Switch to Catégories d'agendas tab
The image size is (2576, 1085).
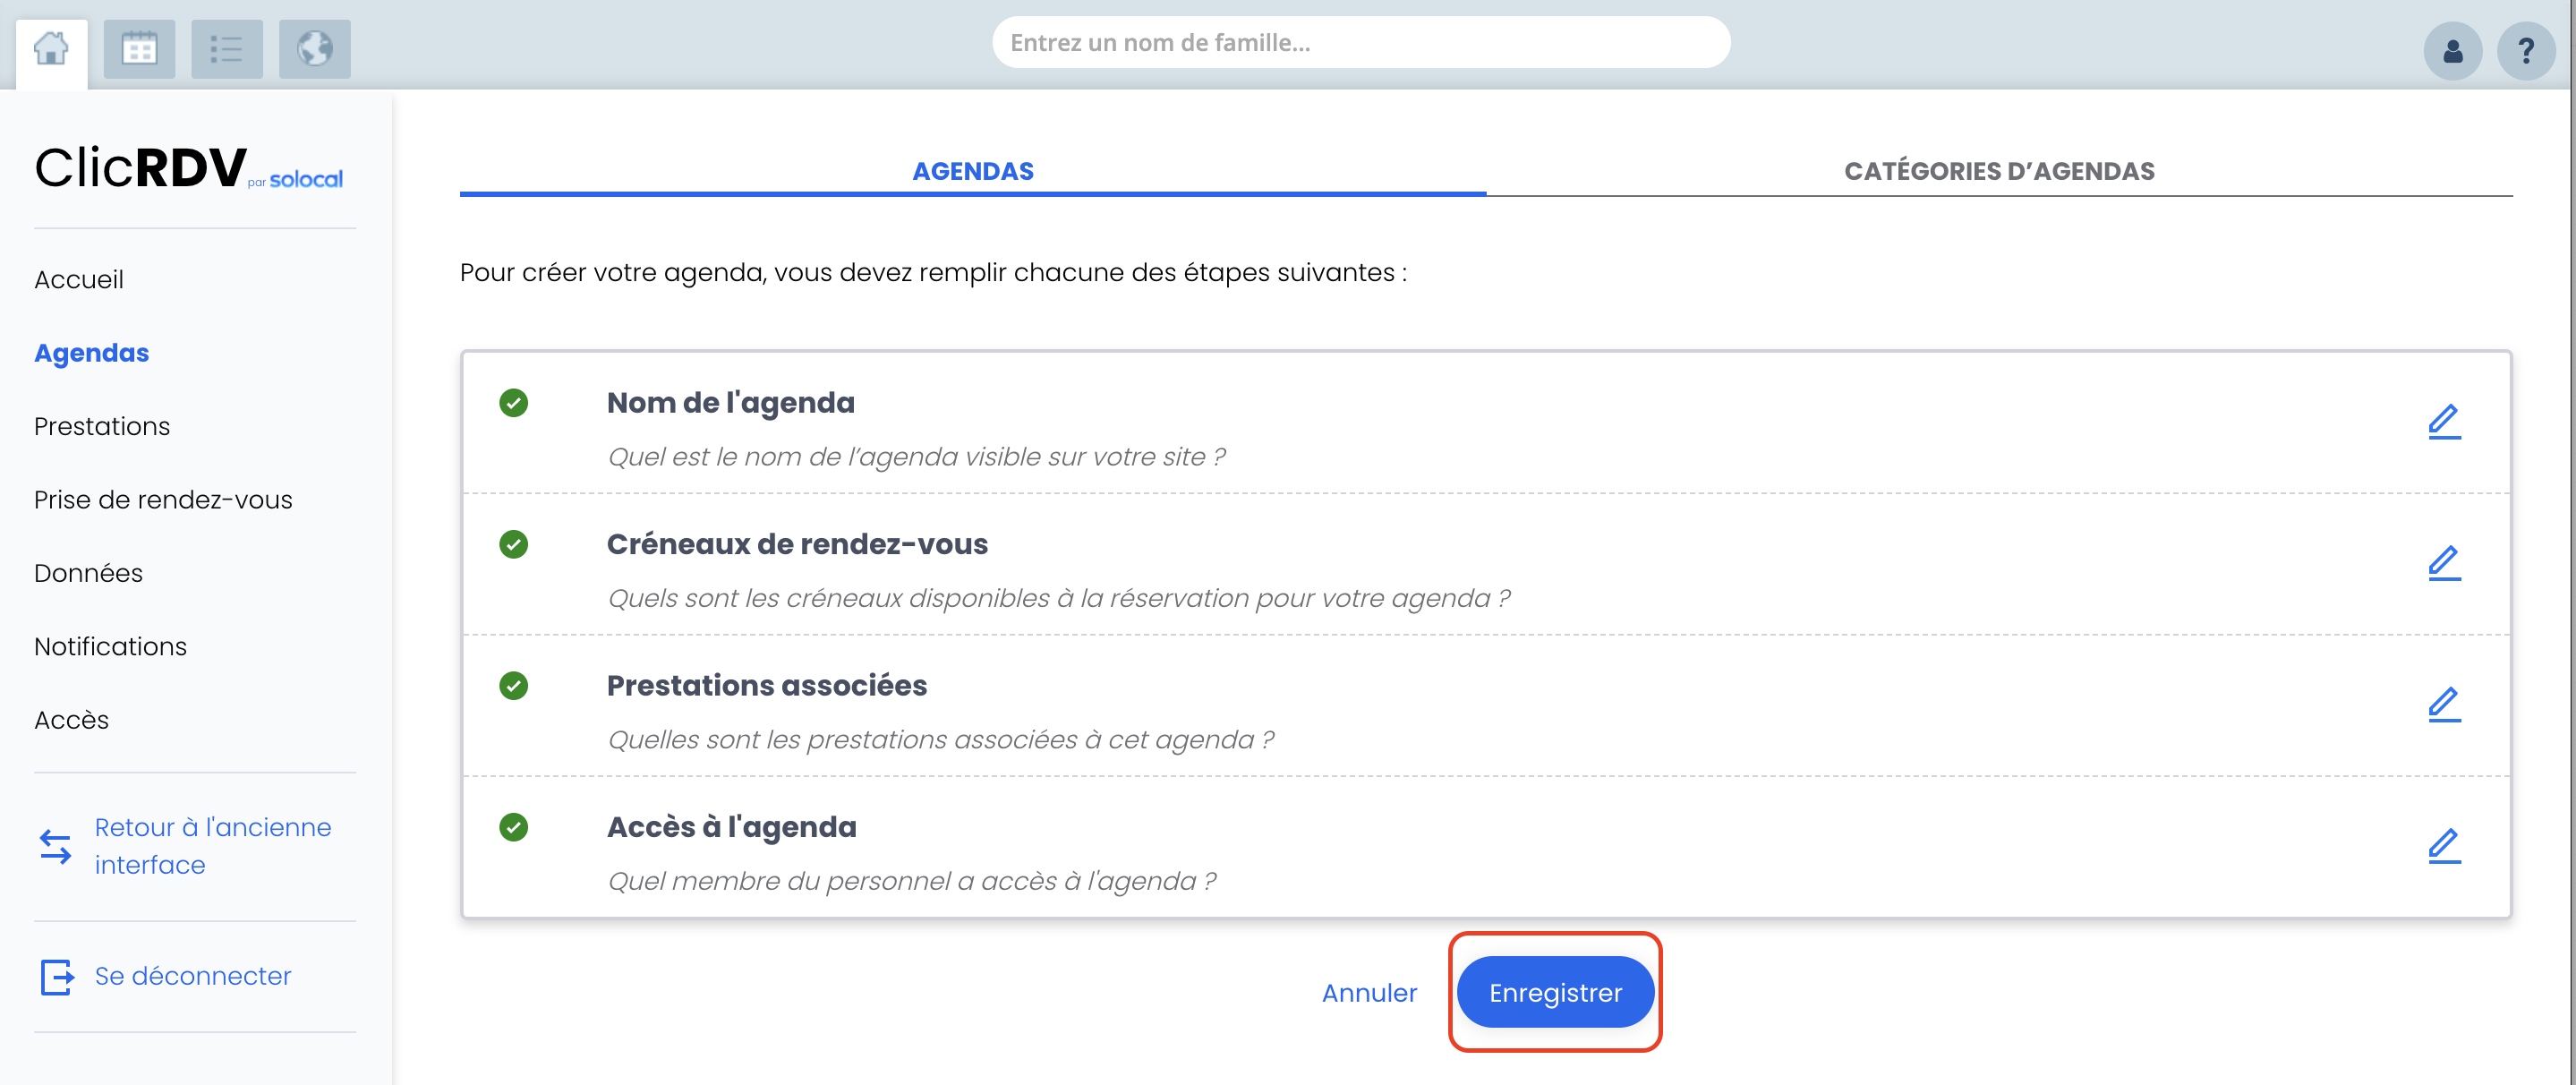point(1999,171)
